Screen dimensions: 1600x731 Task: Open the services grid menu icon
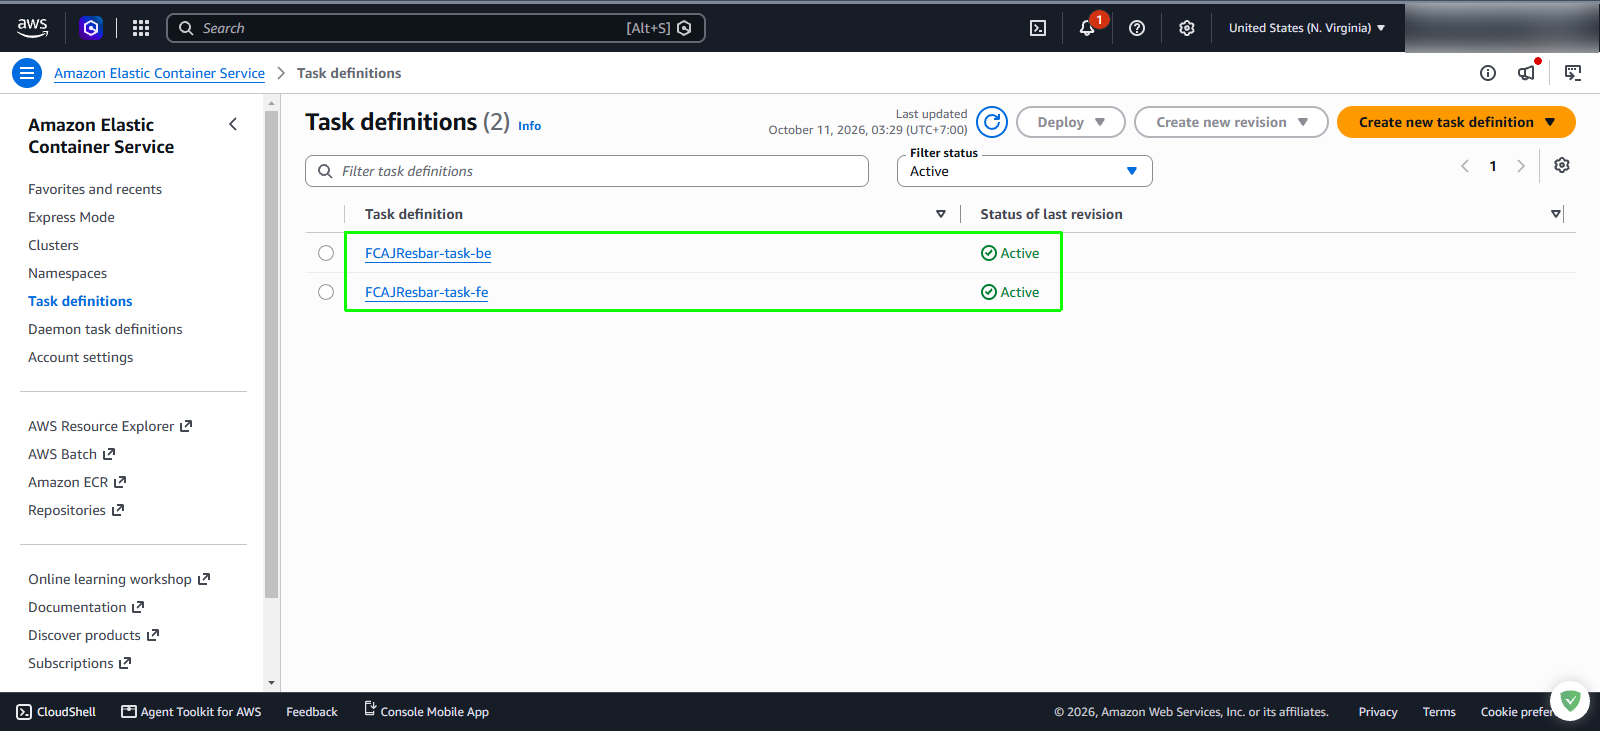point(141,28)
